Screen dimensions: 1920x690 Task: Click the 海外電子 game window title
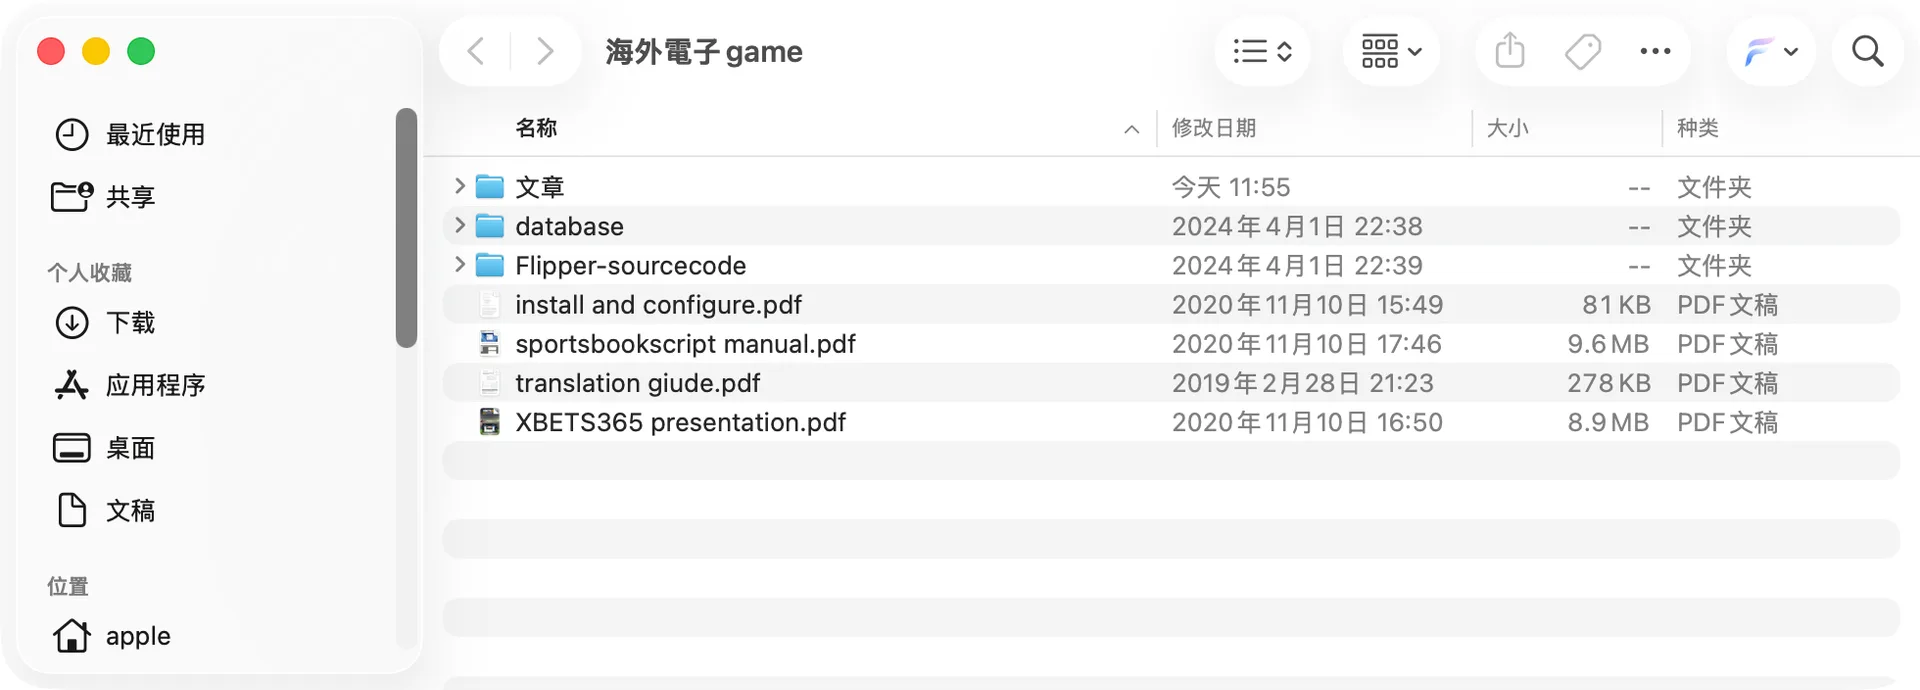click(x=704, y=51)
